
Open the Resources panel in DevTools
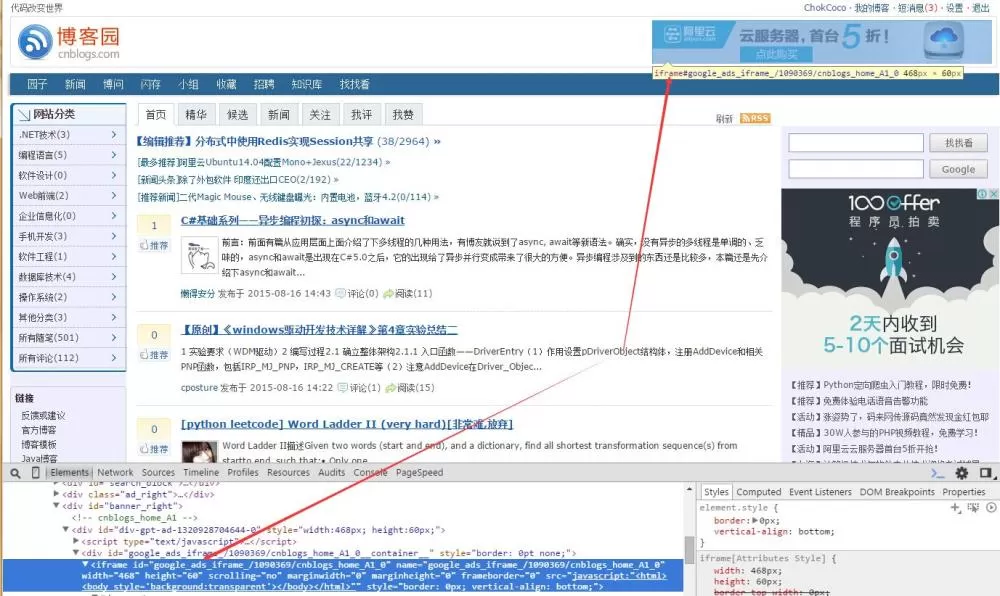(288, 472)
